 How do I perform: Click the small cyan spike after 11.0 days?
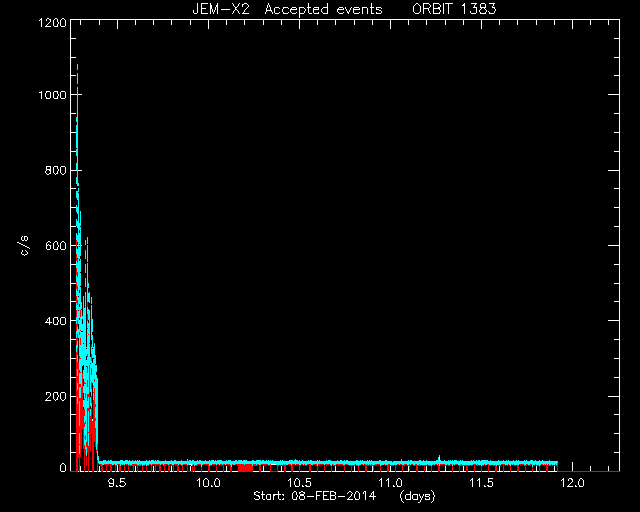click(x=439, y=458)
